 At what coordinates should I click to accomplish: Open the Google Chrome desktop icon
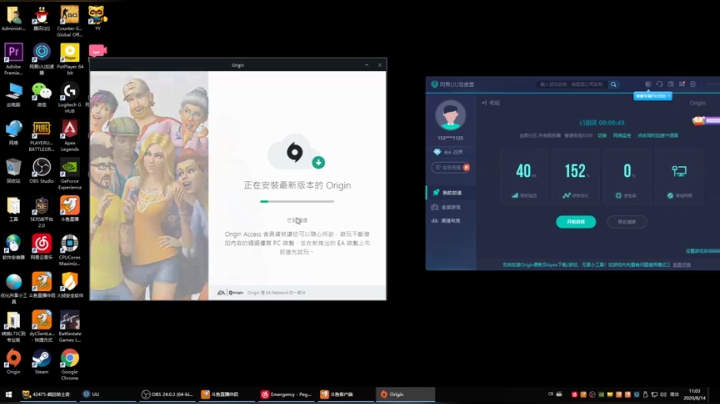tap(70, 365)
